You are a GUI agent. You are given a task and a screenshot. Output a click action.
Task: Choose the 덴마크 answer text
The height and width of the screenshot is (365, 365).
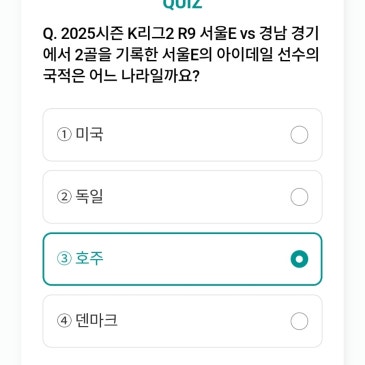tap(97, 321)
